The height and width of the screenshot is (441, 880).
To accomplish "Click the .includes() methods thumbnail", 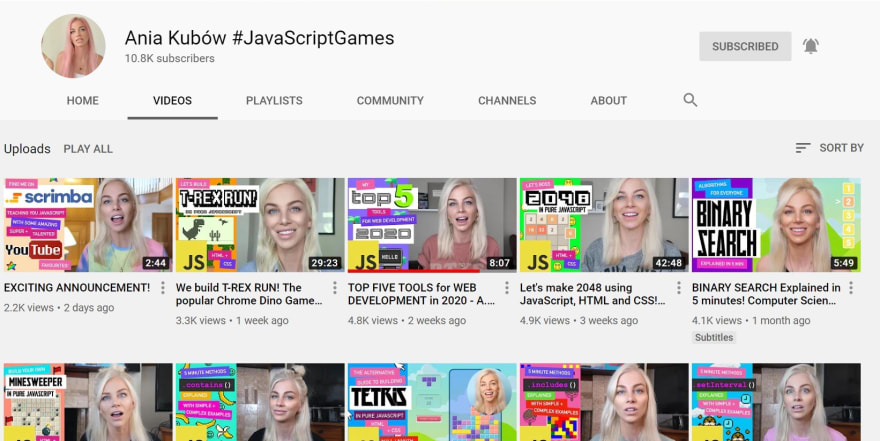I will point(604,402).
